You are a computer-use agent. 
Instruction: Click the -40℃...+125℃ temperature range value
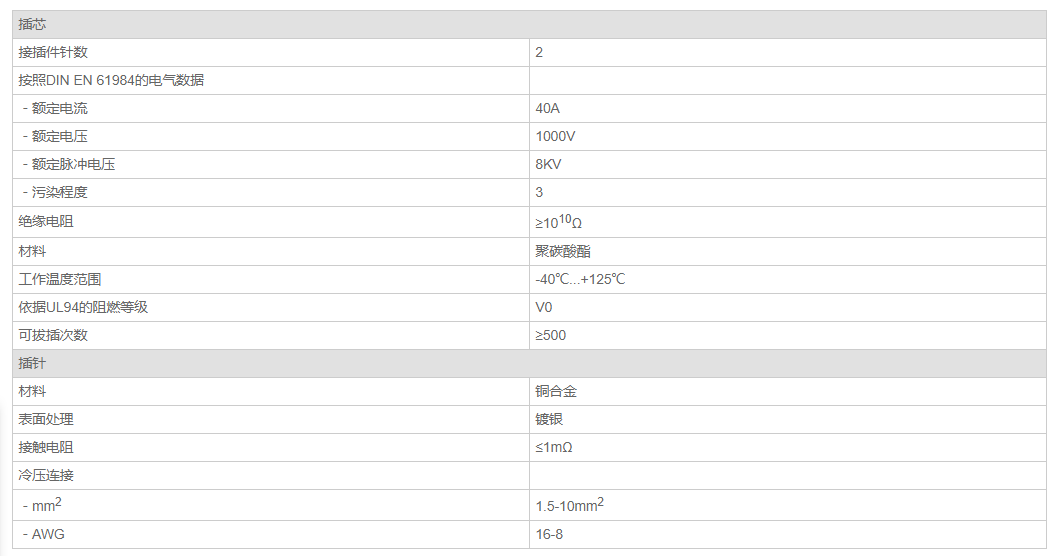580,279
